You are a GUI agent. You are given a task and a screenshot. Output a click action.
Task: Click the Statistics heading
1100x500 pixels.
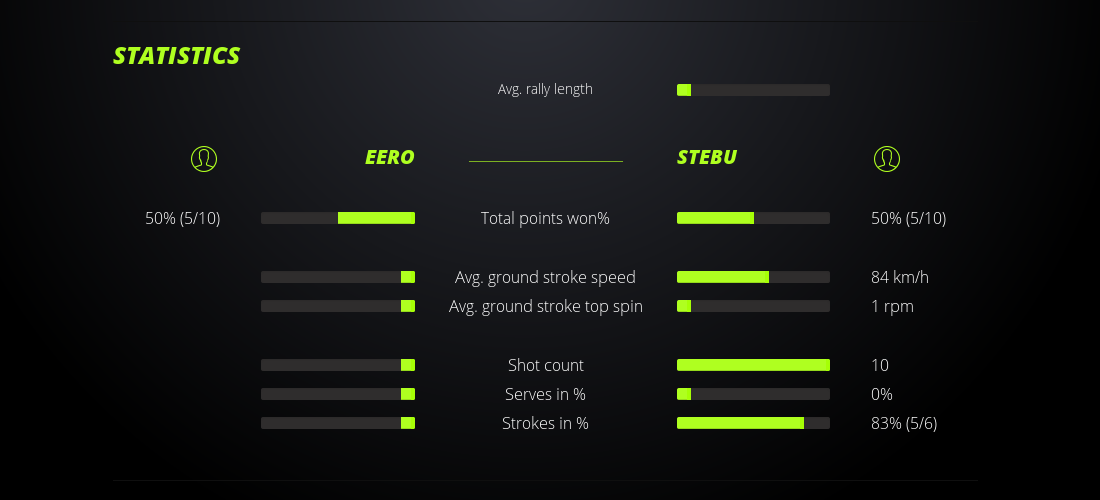pyautogui.click(x=177, y=56)
